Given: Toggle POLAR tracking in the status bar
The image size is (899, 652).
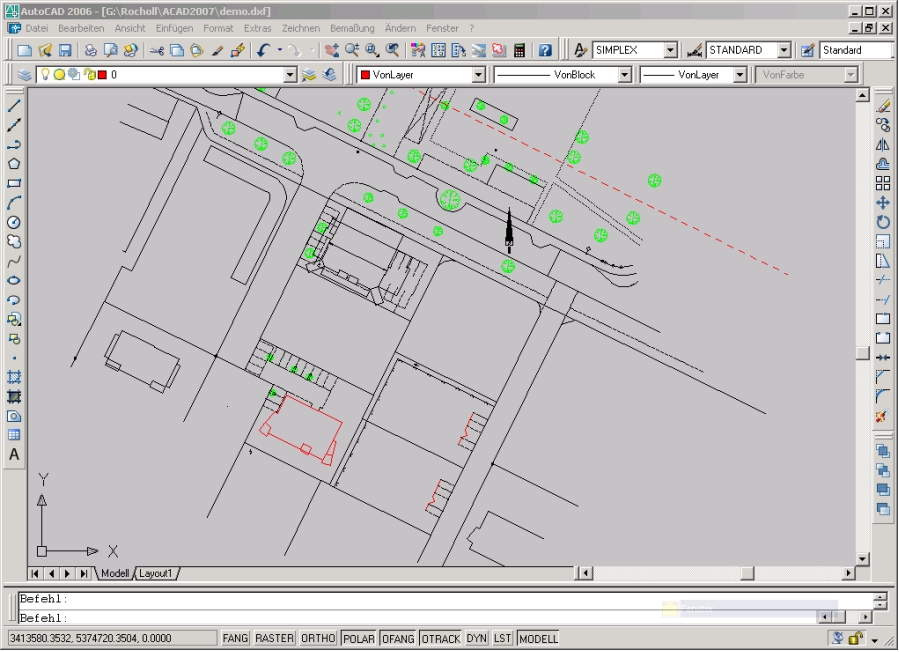Looking at the screenshot, I should tap(358, 638).
